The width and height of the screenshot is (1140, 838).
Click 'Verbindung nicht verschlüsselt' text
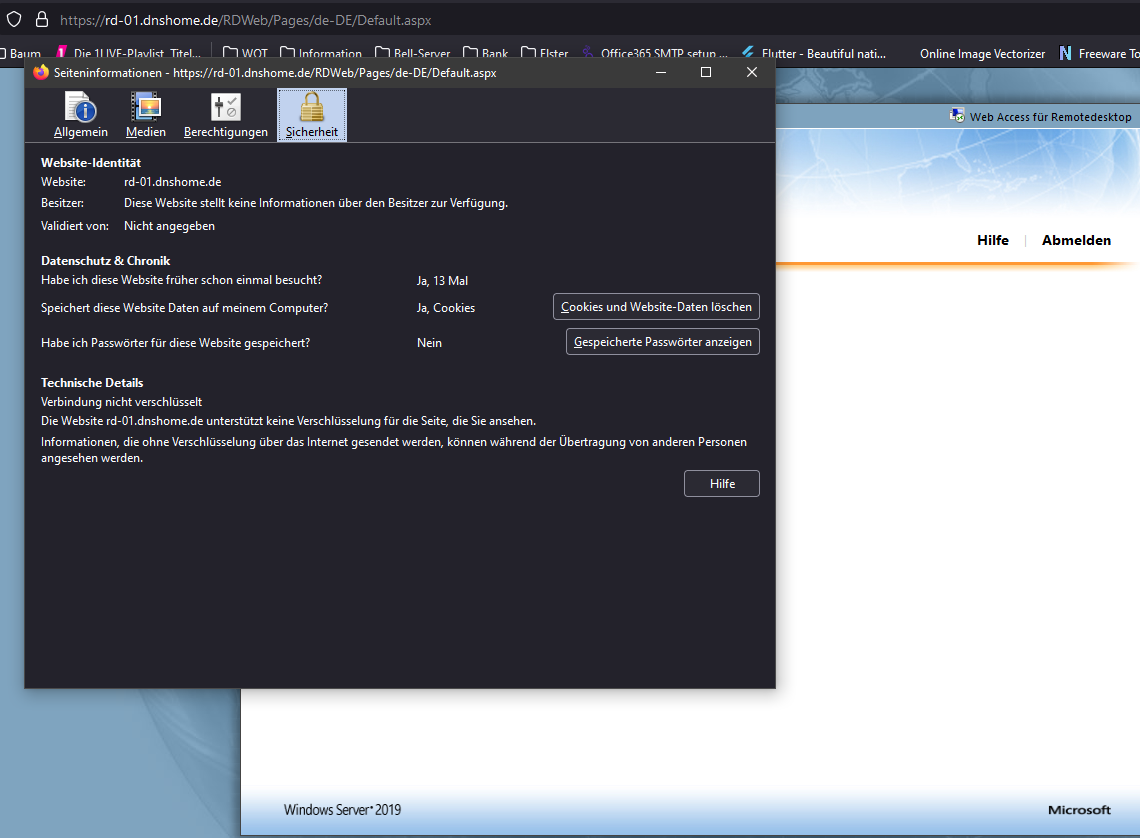[x=121, y=401]
